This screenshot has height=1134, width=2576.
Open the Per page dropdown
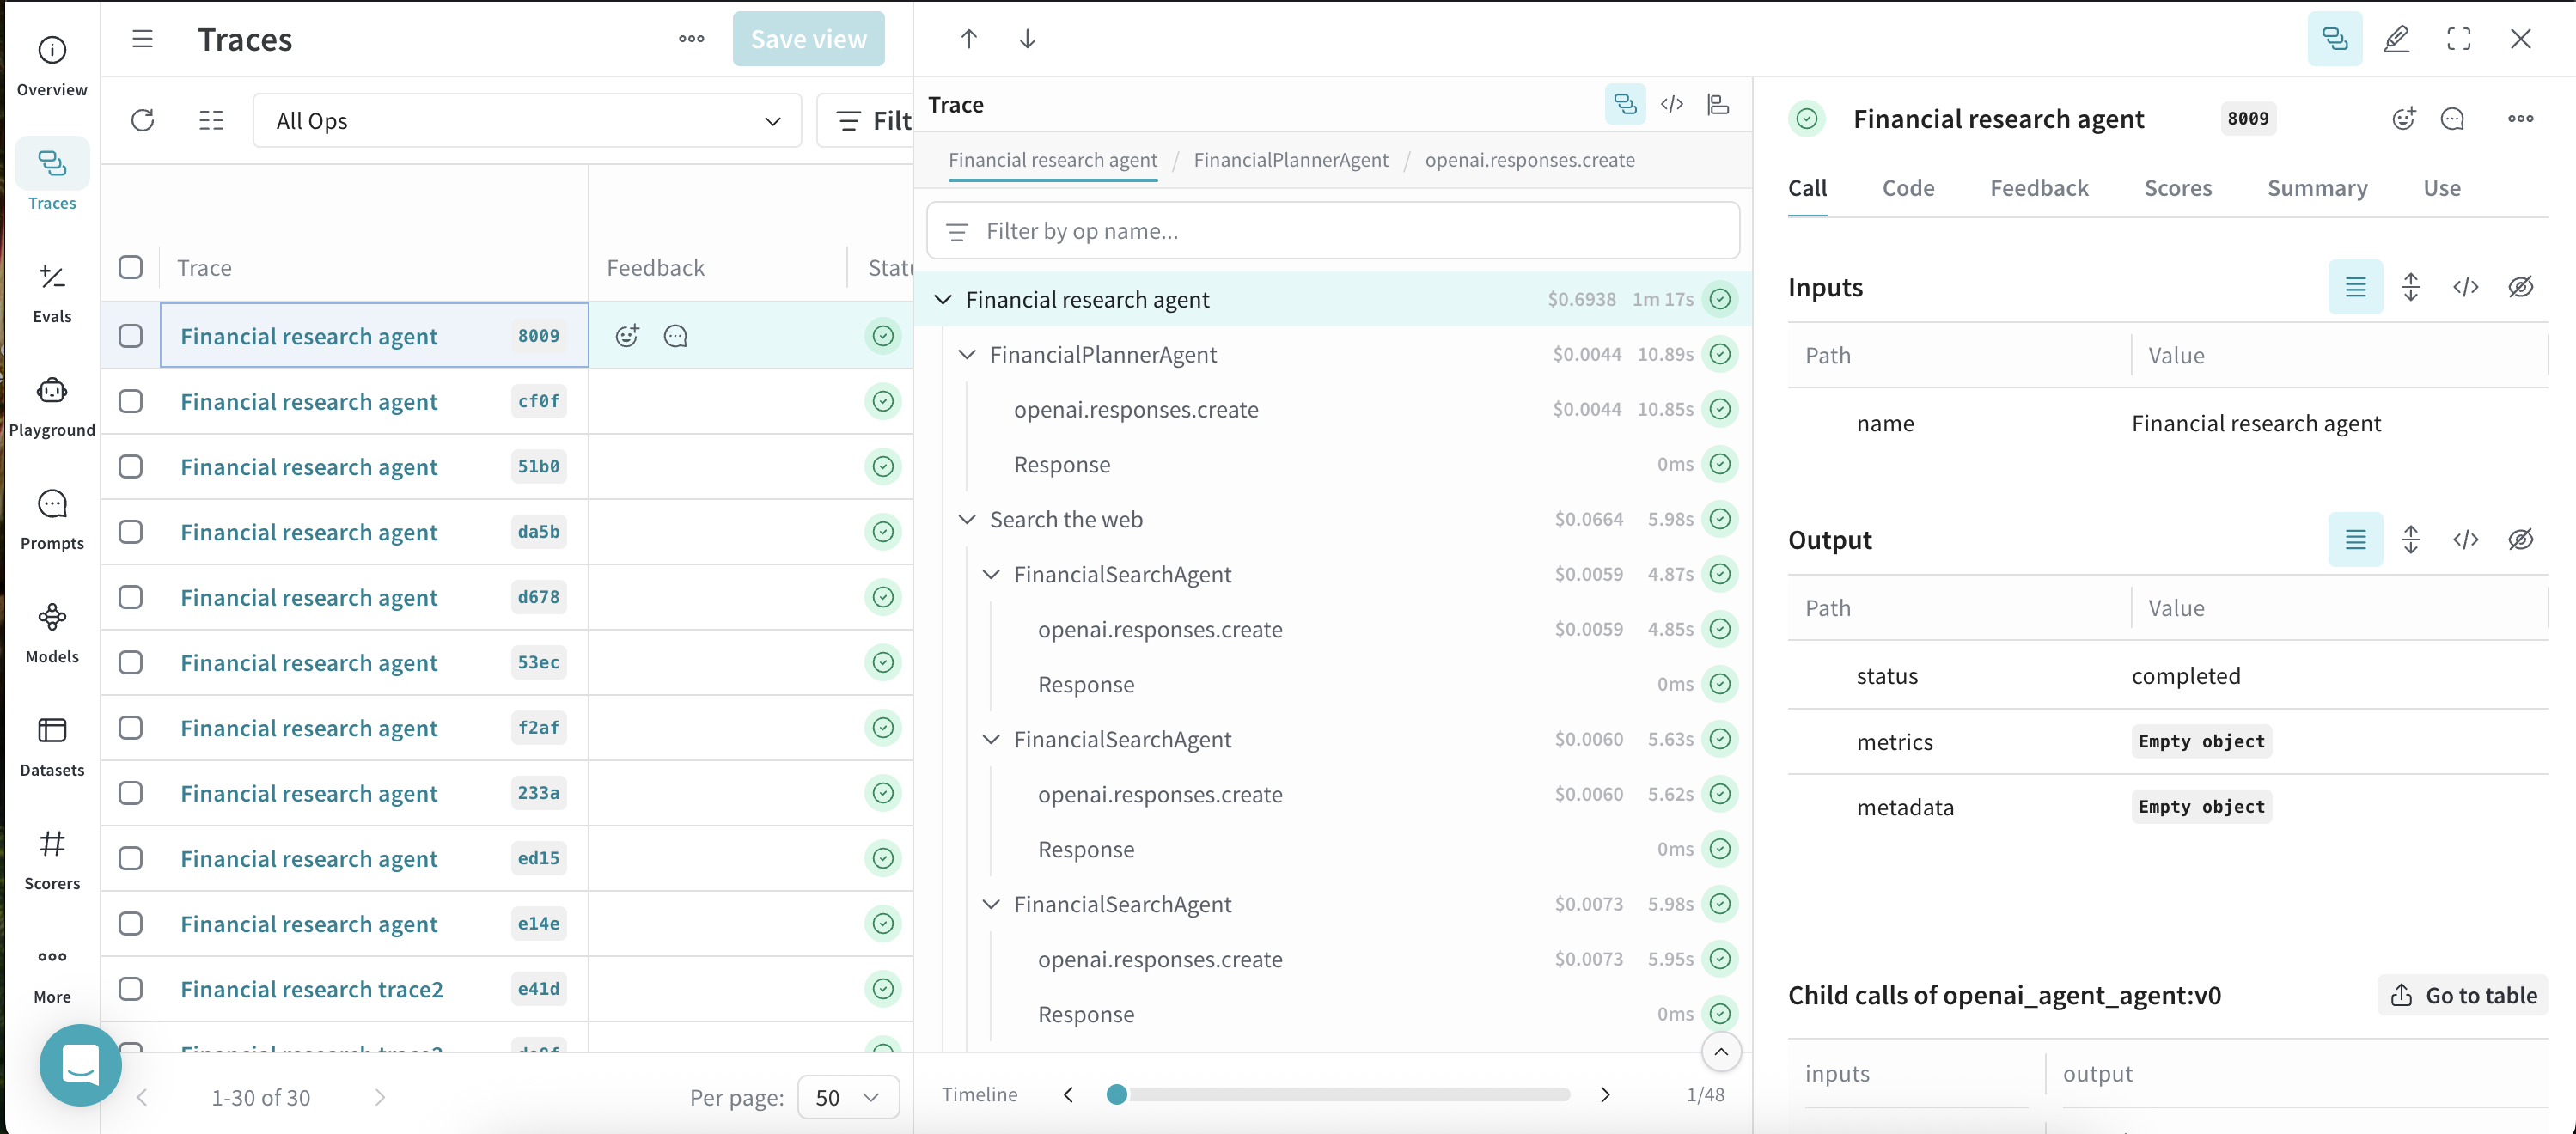tap(847, 1097)
